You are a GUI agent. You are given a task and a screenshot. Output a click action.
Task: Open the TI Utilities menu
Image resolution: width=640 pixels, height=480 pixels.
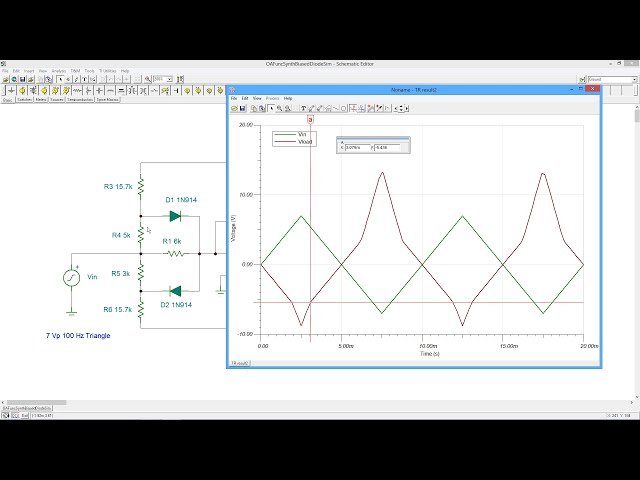pyautogui.click(x=107, y=71)
